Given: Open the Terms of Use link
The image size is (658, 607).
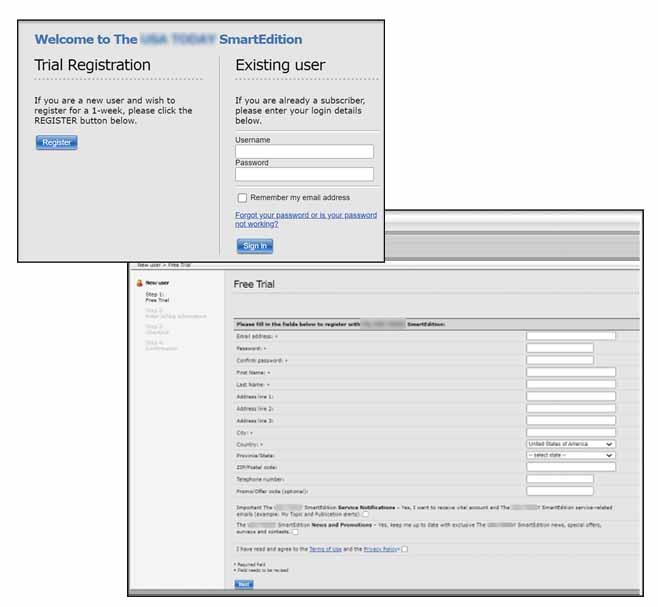Looking at the screenshot, I should [x=325, y=549].
